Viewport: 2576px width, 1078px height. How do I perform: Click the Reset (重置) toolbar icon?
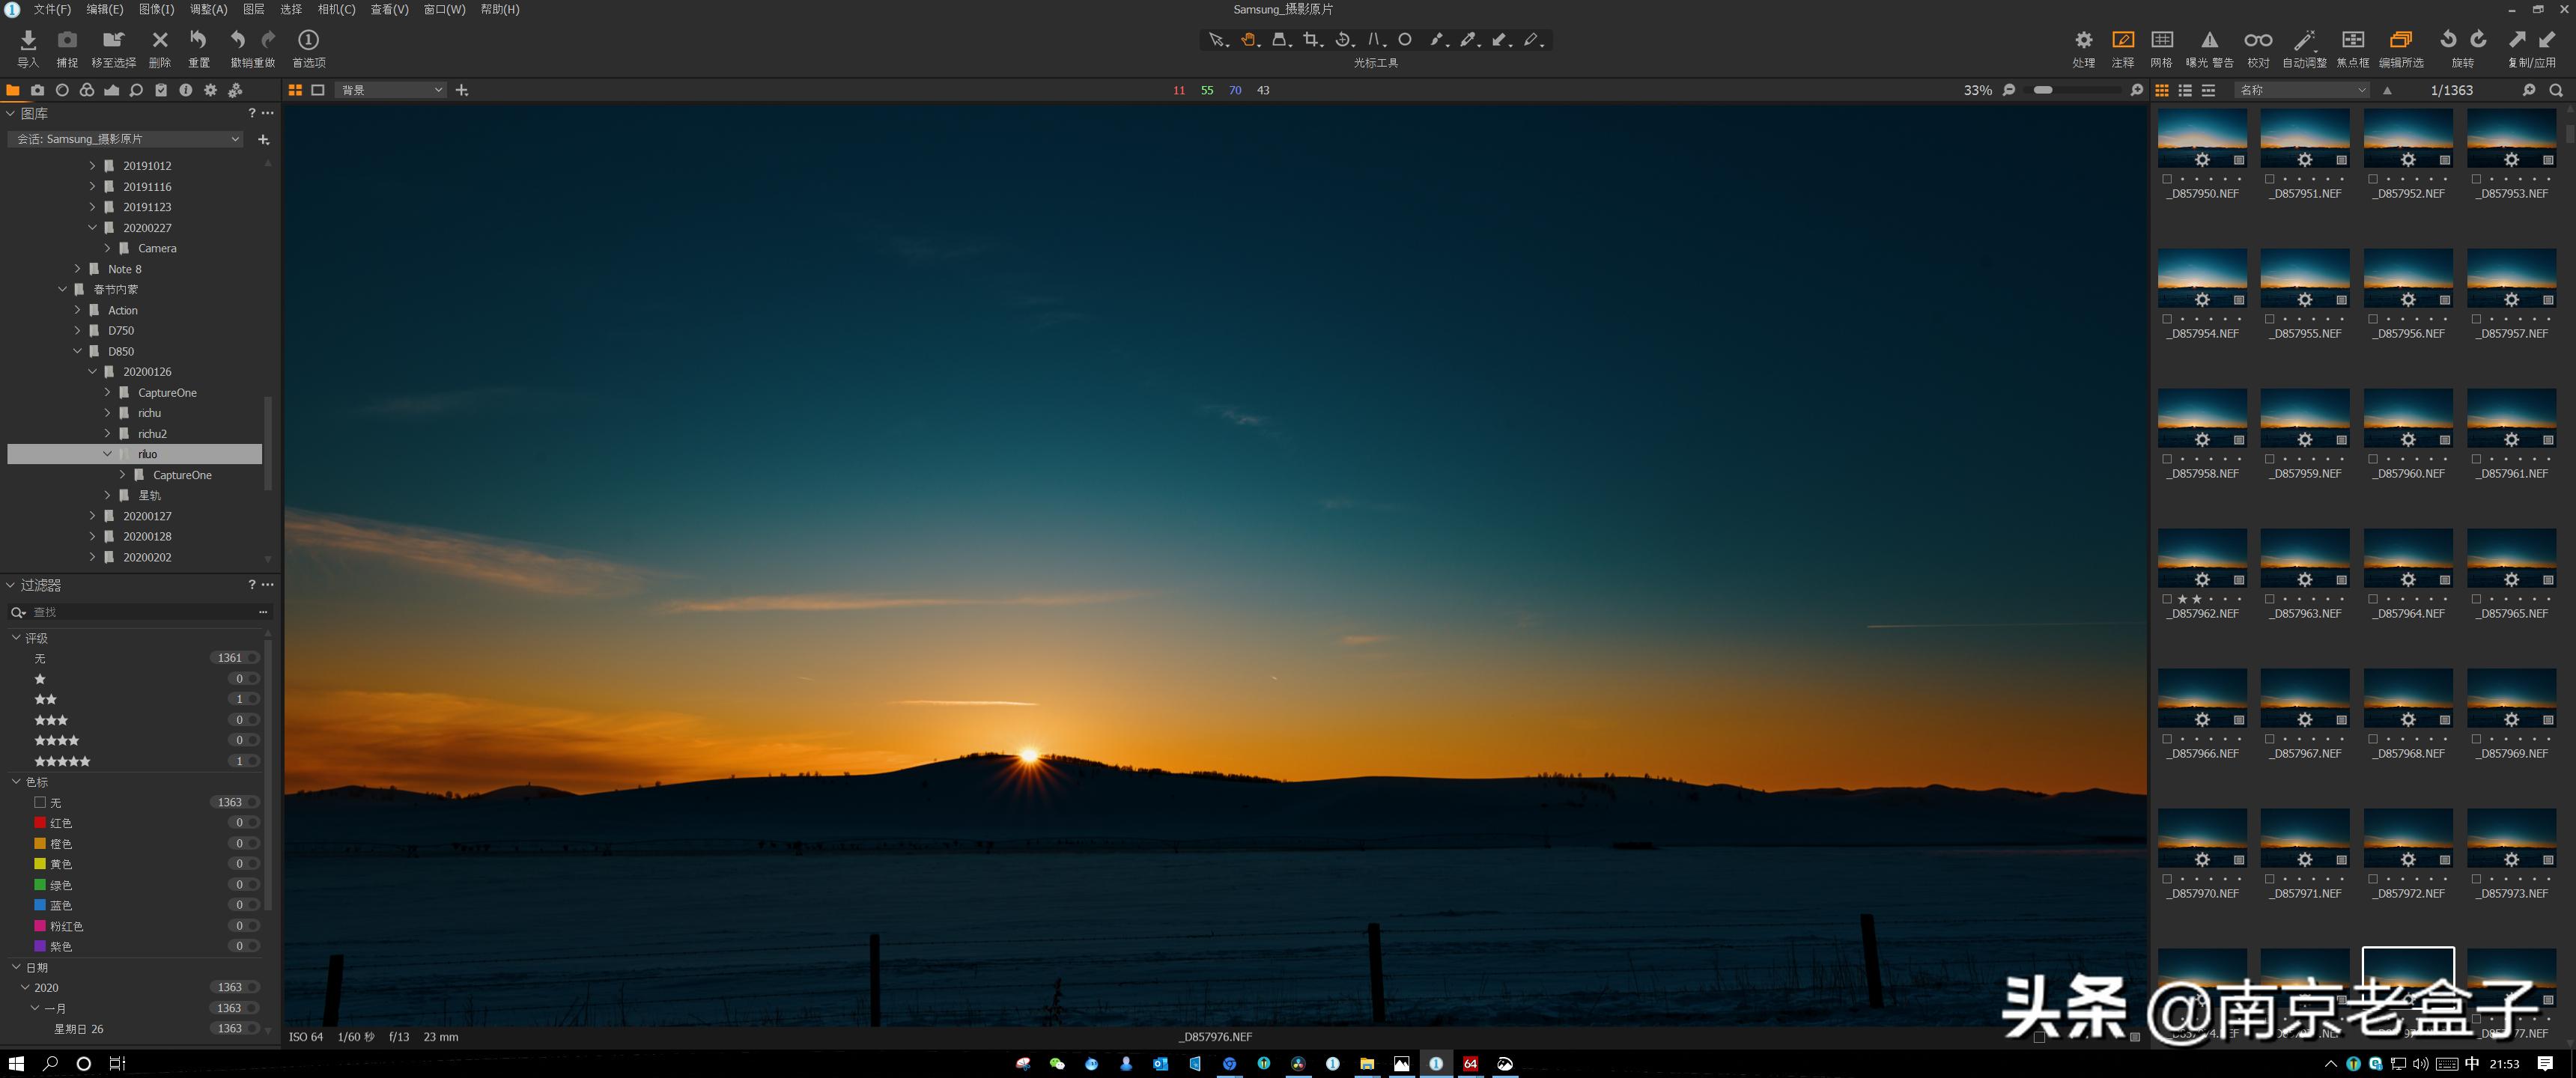click(198, 41)
